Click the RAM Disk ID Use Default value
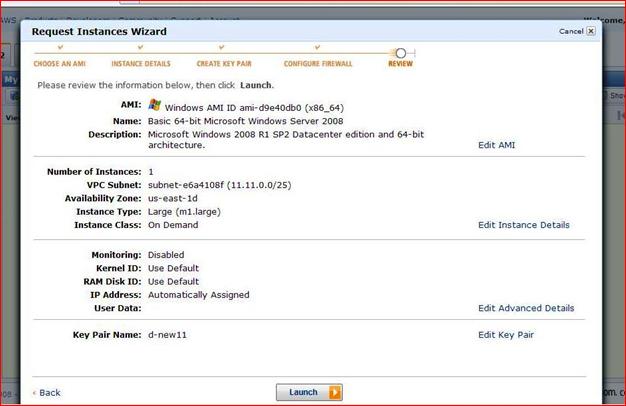This screenshot has height=406, width=626. pos(173,281)
